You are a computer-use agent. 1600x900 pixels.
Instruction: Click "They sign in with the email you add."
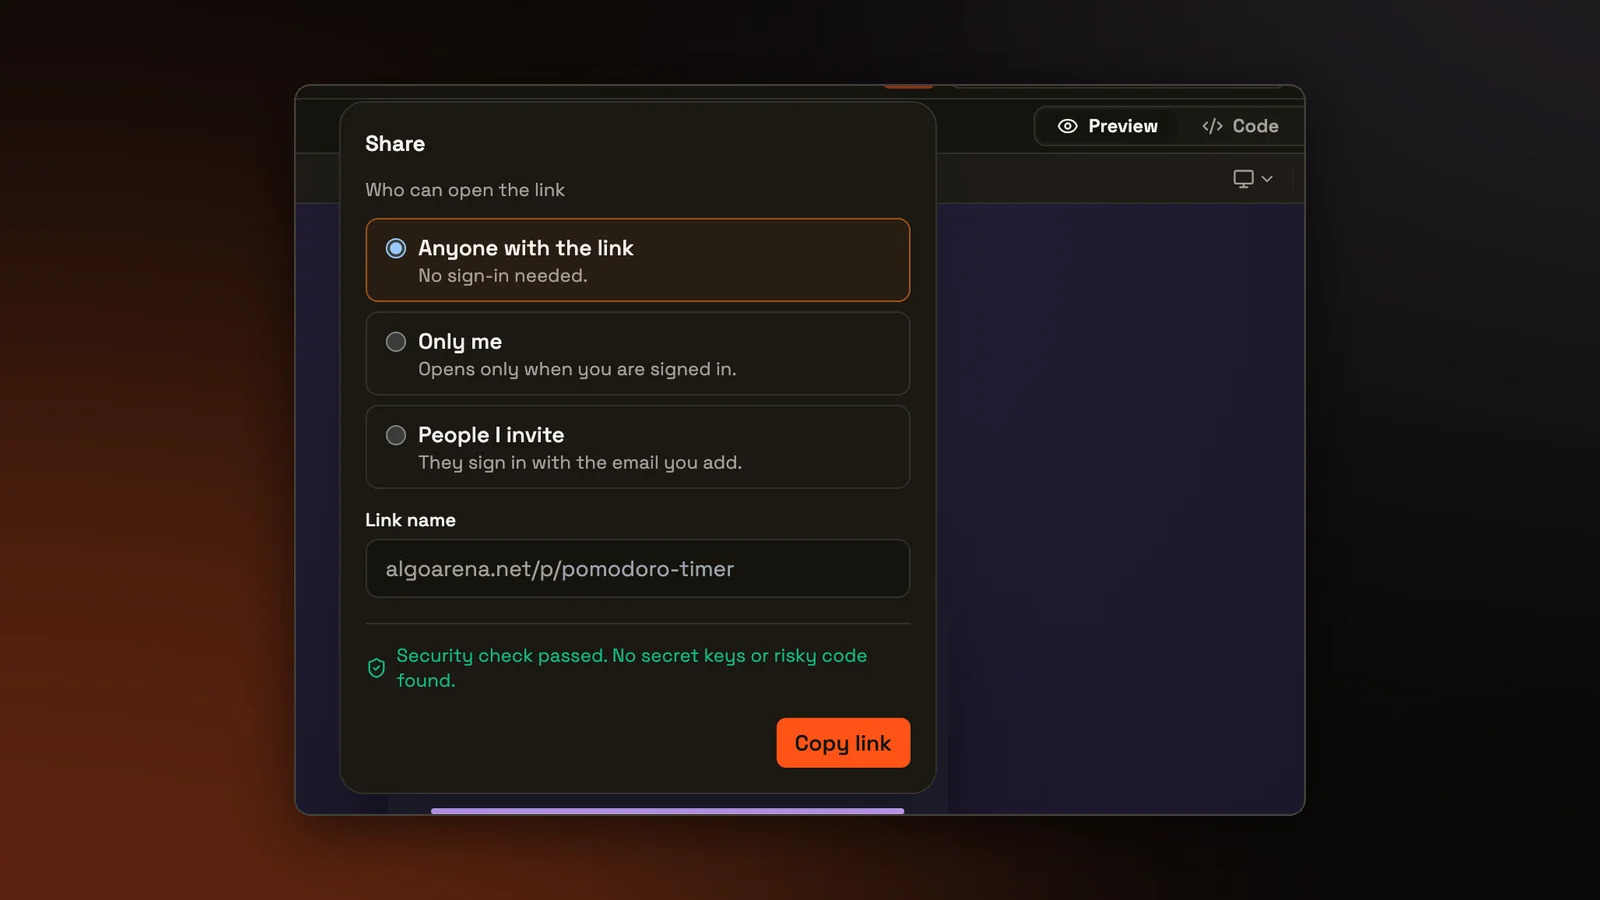580,463
